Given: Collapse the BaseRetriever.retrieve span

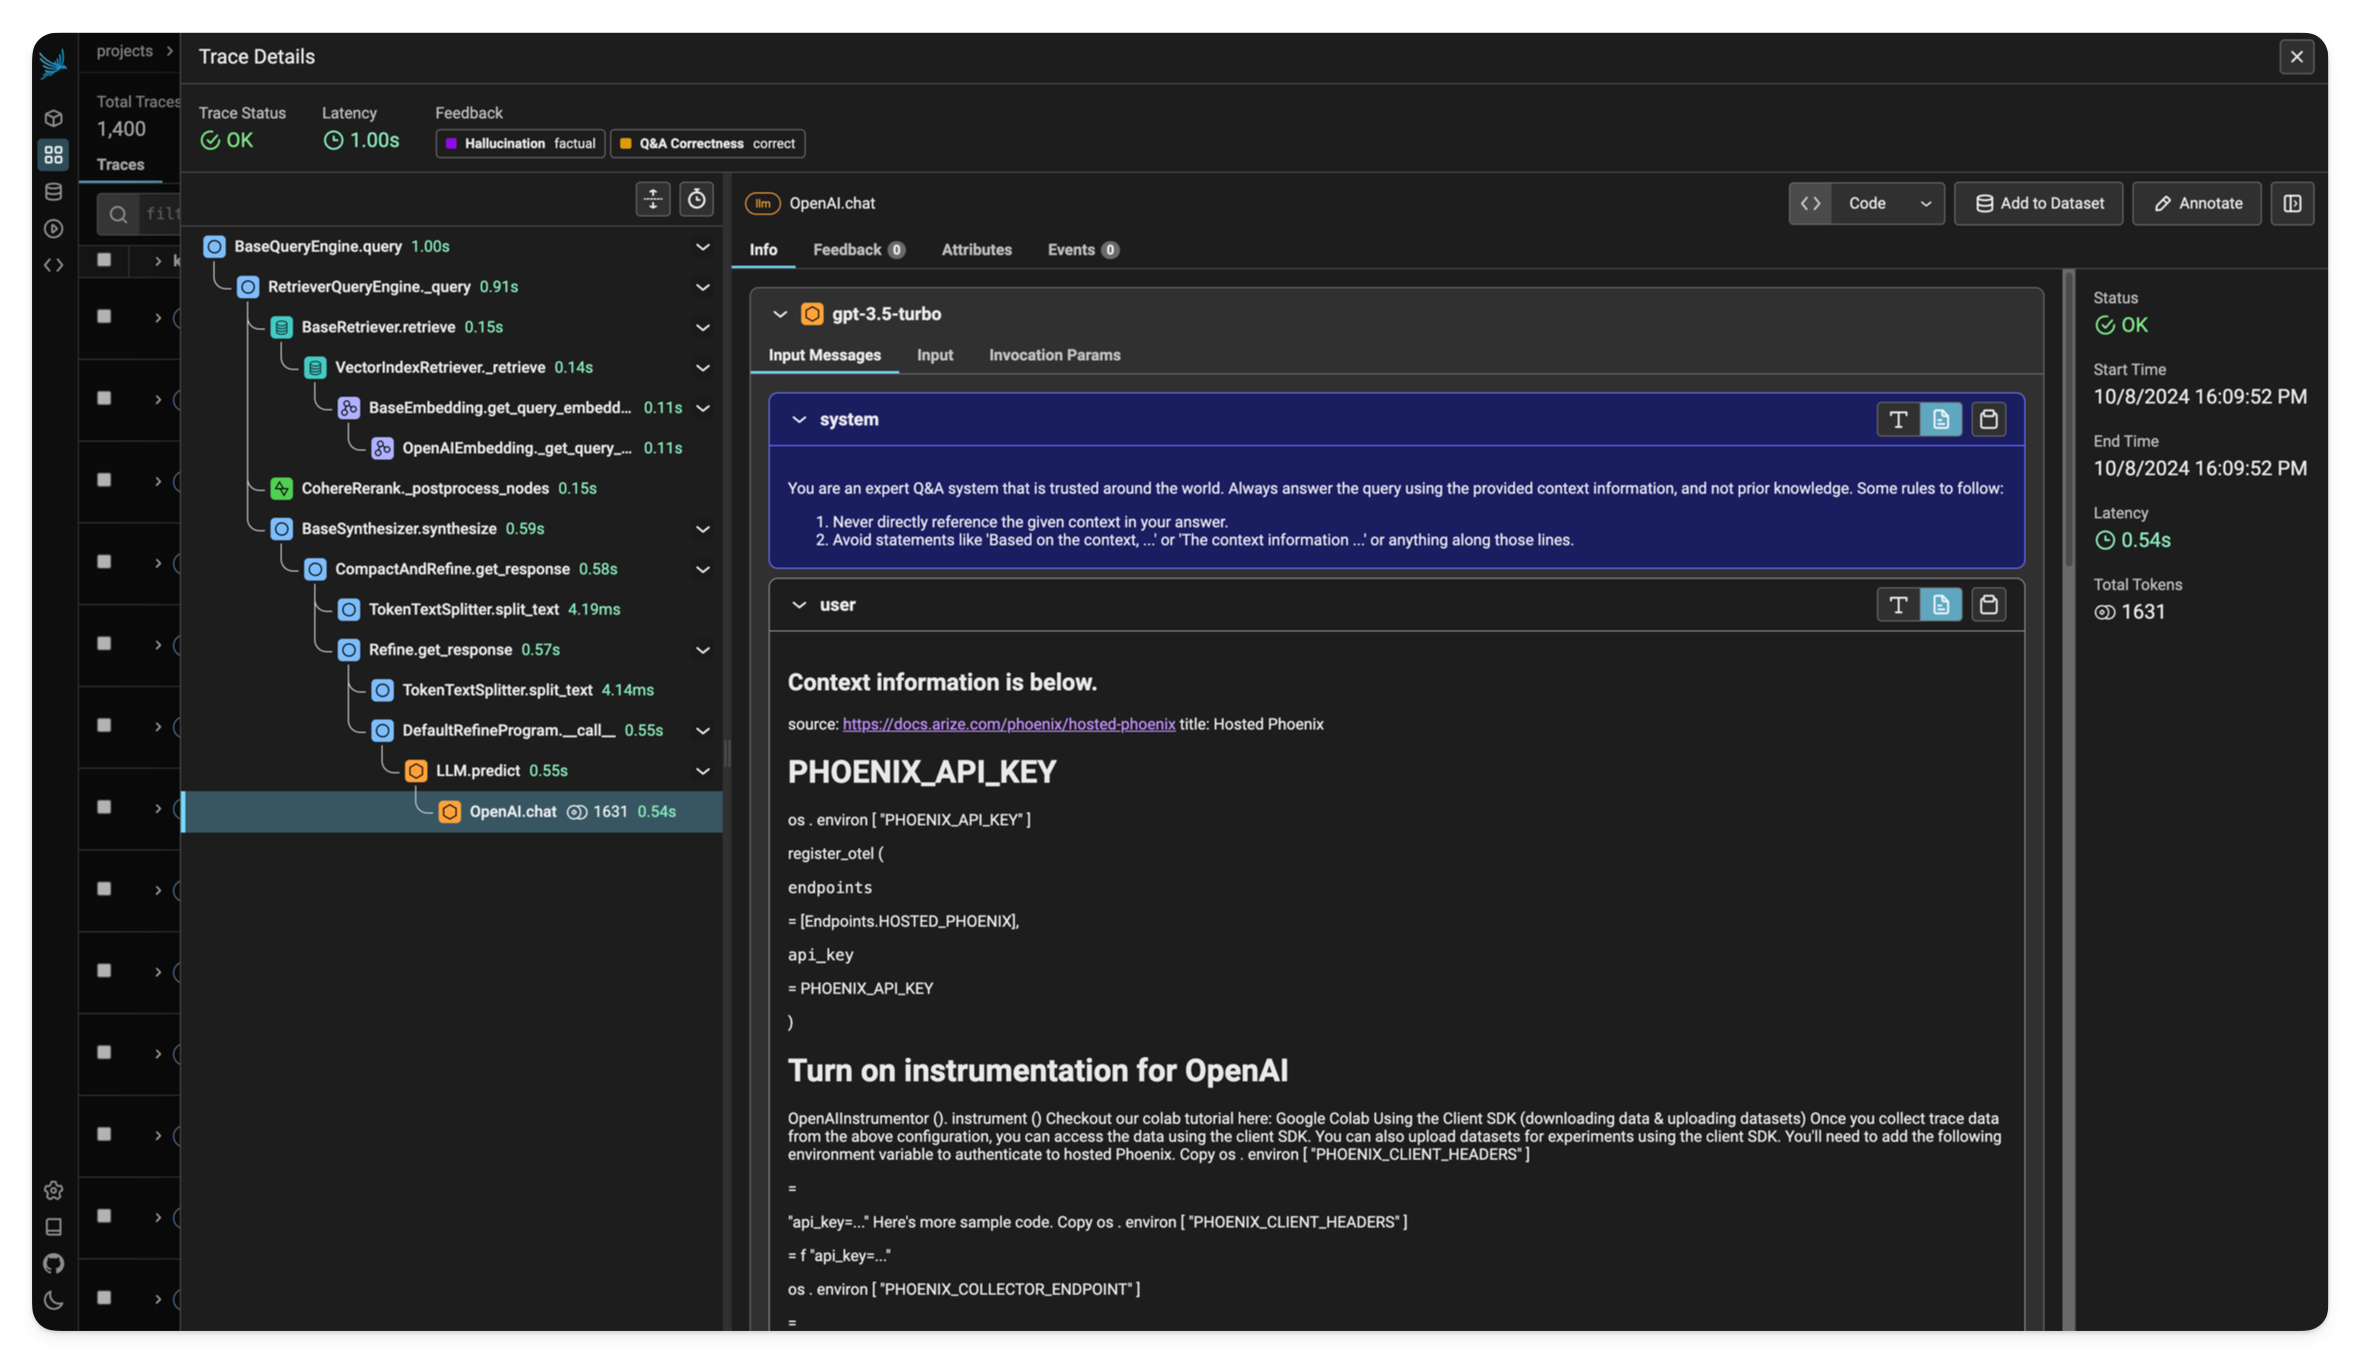Looking at the screenshot, I should 703,327.
